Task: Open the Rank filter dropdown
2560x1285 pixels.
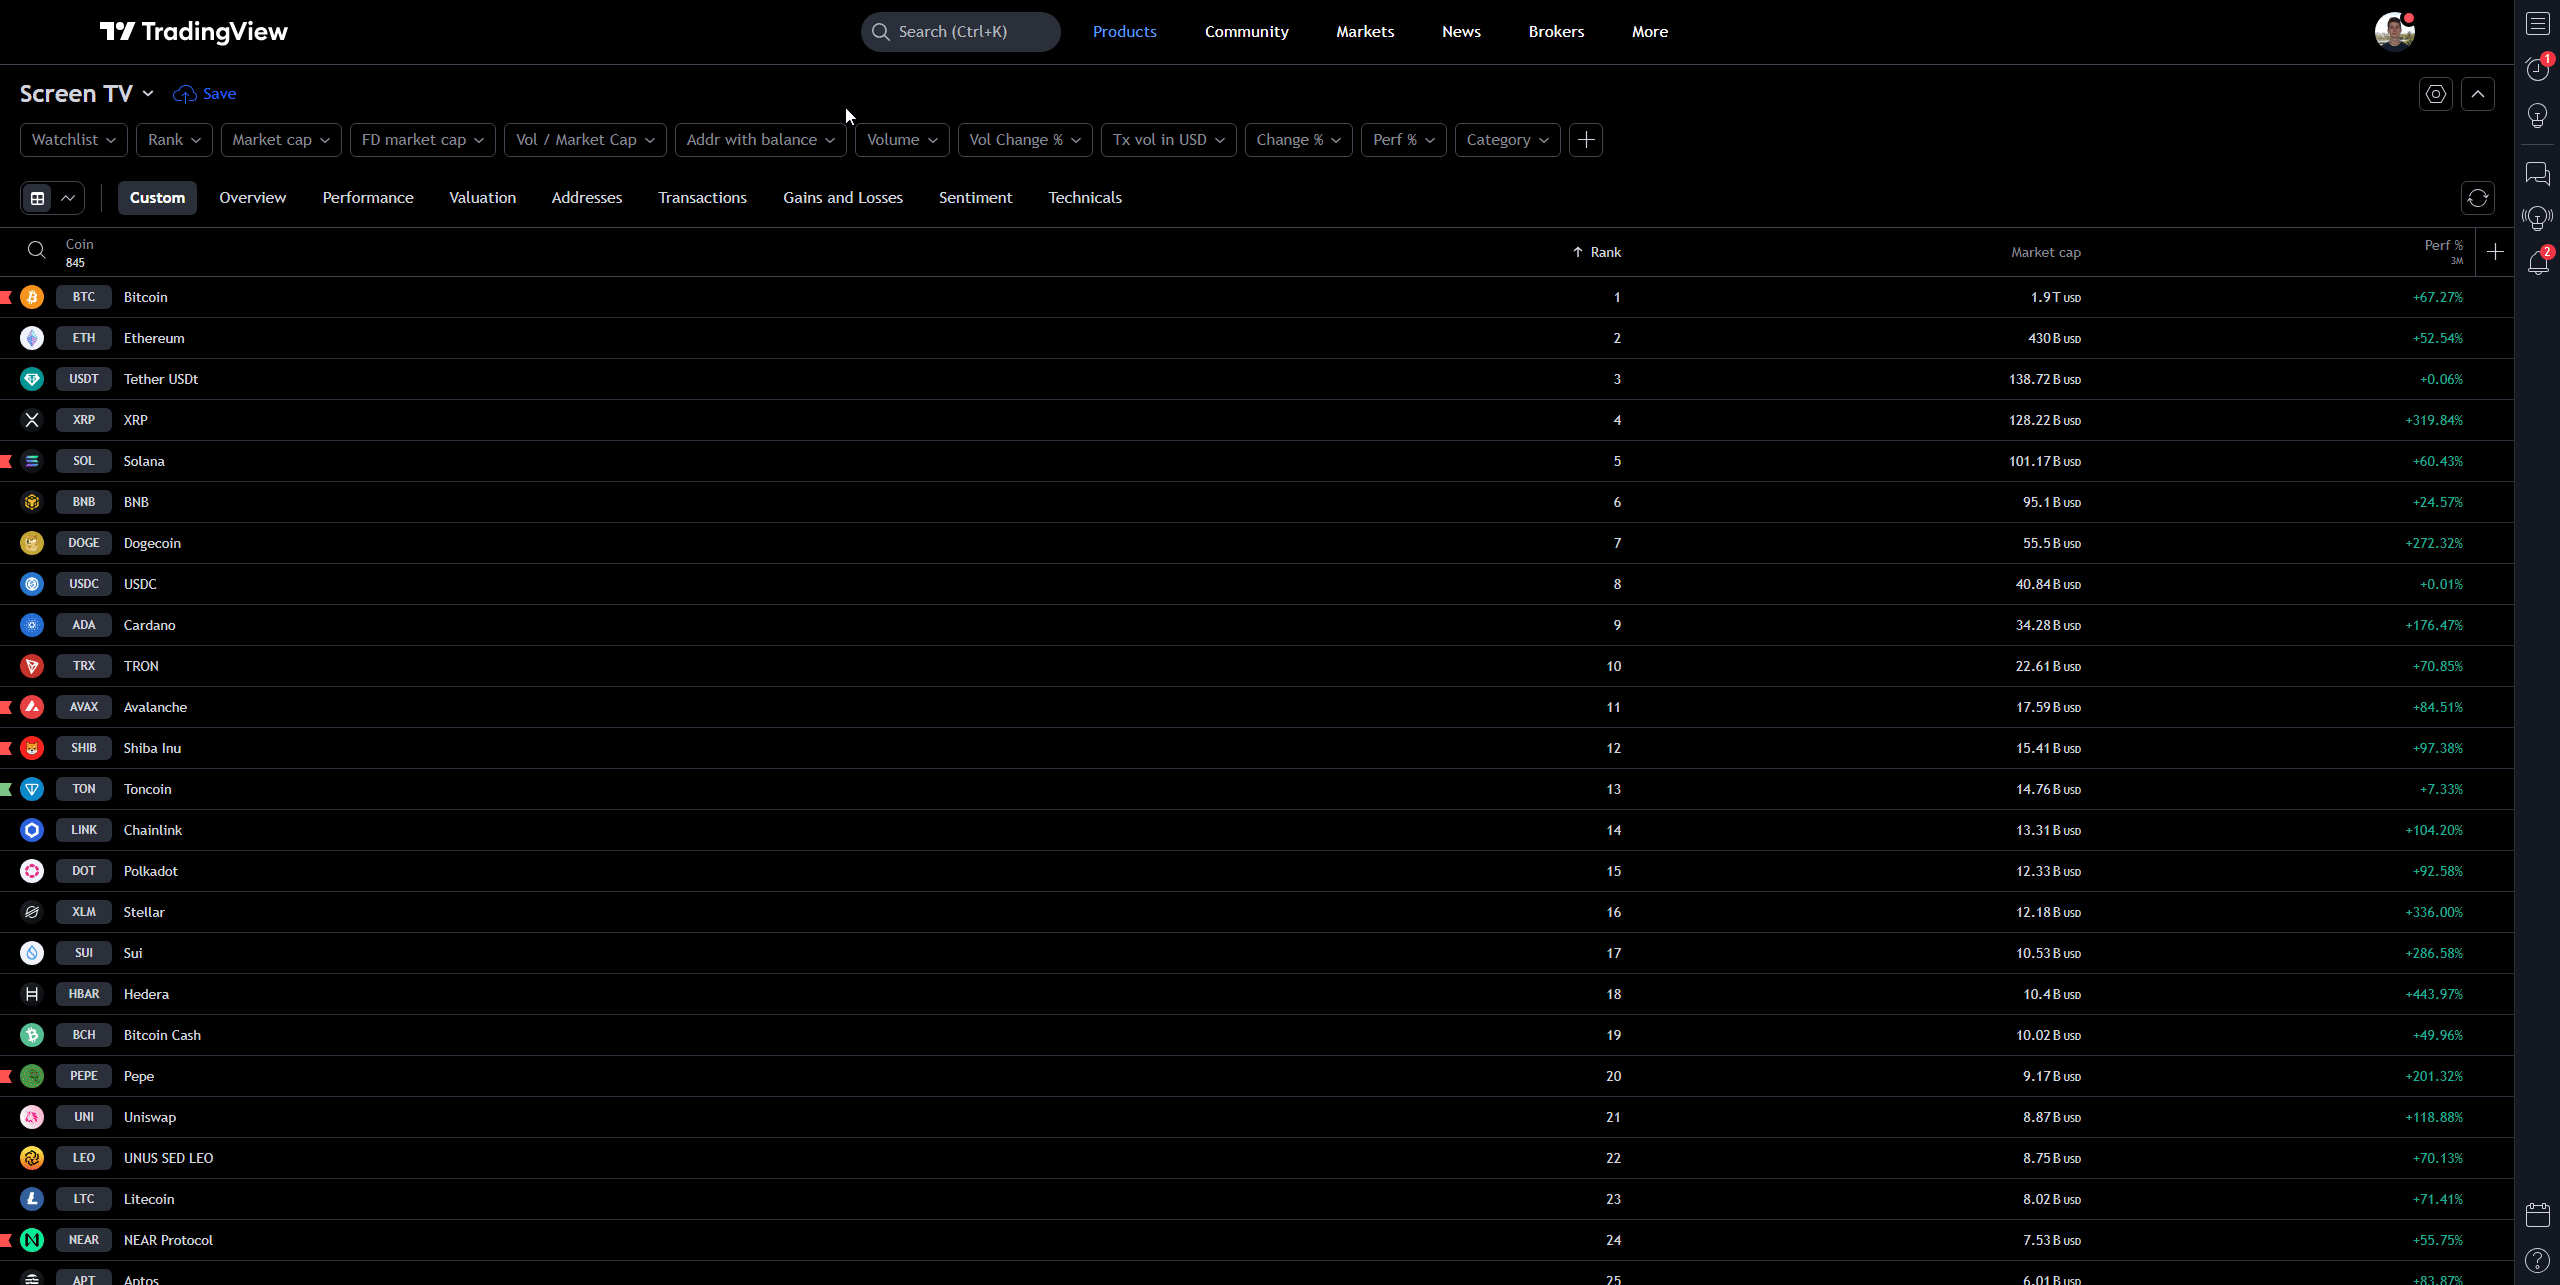Action: click(x=174, y=140)
